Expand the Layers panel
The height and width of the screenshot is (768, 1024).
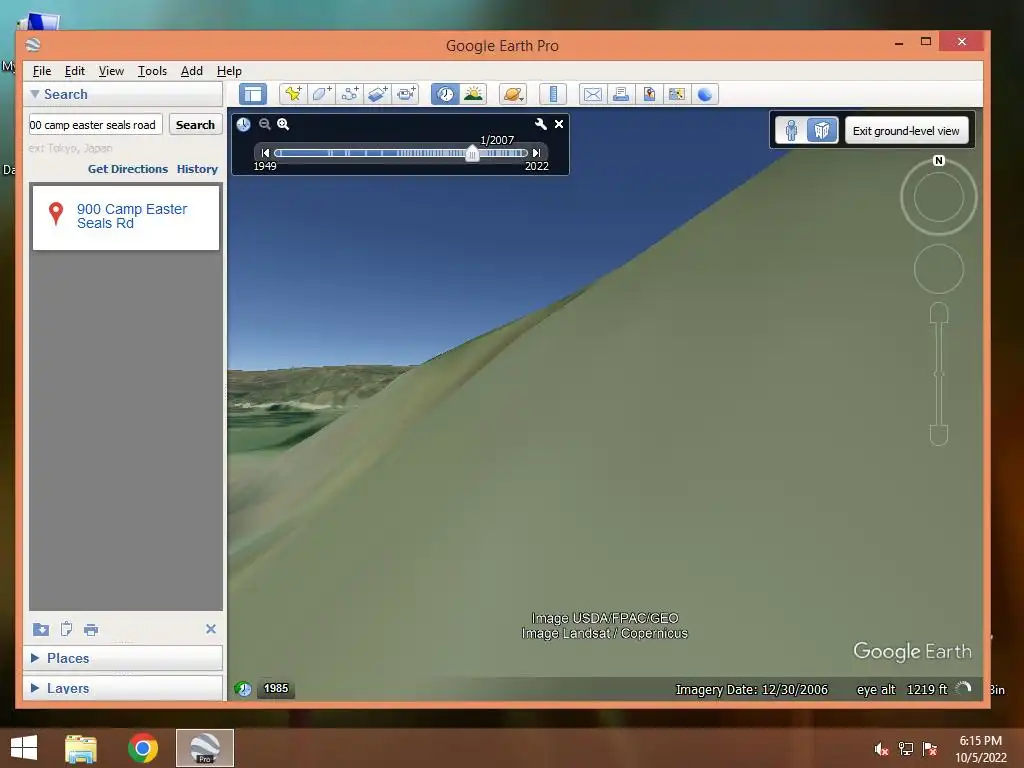tap(35, 688)
